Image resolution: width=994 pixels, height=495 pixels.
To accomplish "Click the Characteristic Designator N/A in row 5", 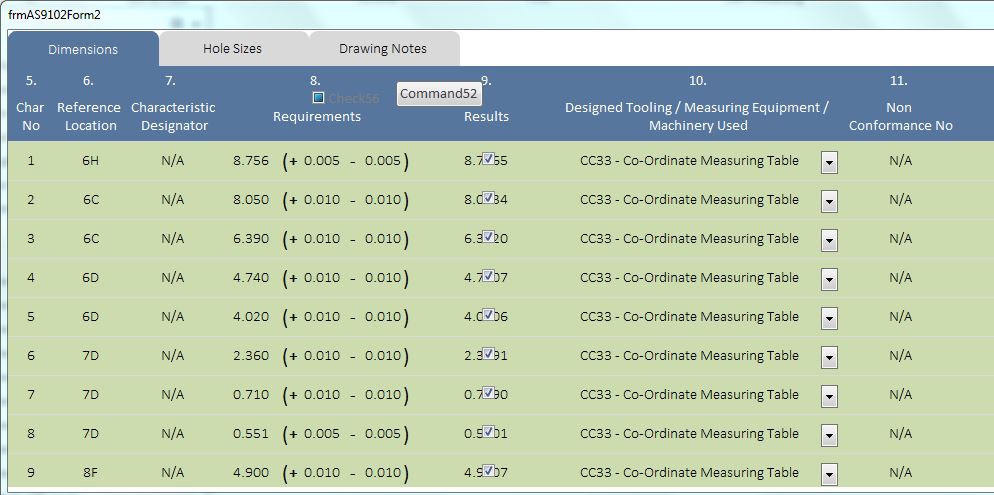I will 173,316.
